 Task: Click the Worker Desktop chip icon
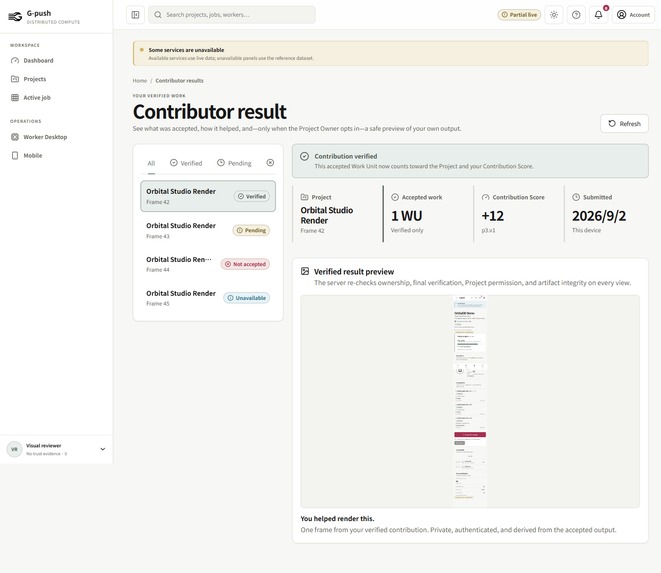coord(15,137)
